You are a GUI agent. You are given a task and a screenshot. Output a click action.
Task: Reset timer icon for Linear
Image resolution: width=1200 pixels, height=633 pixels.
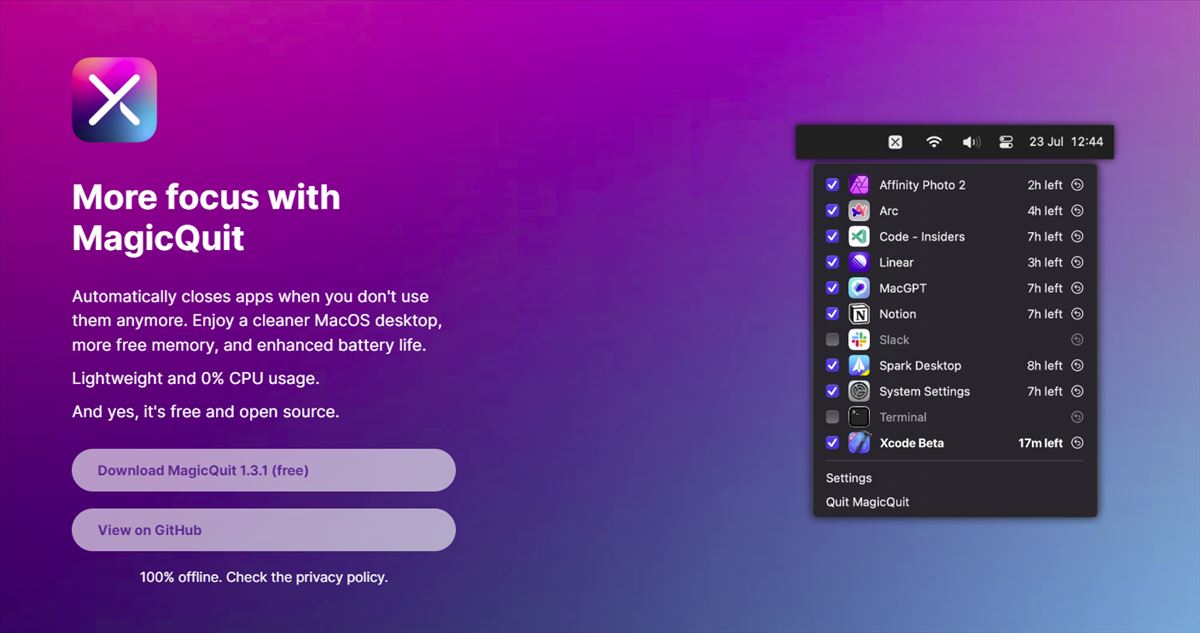pos(1077,262)
